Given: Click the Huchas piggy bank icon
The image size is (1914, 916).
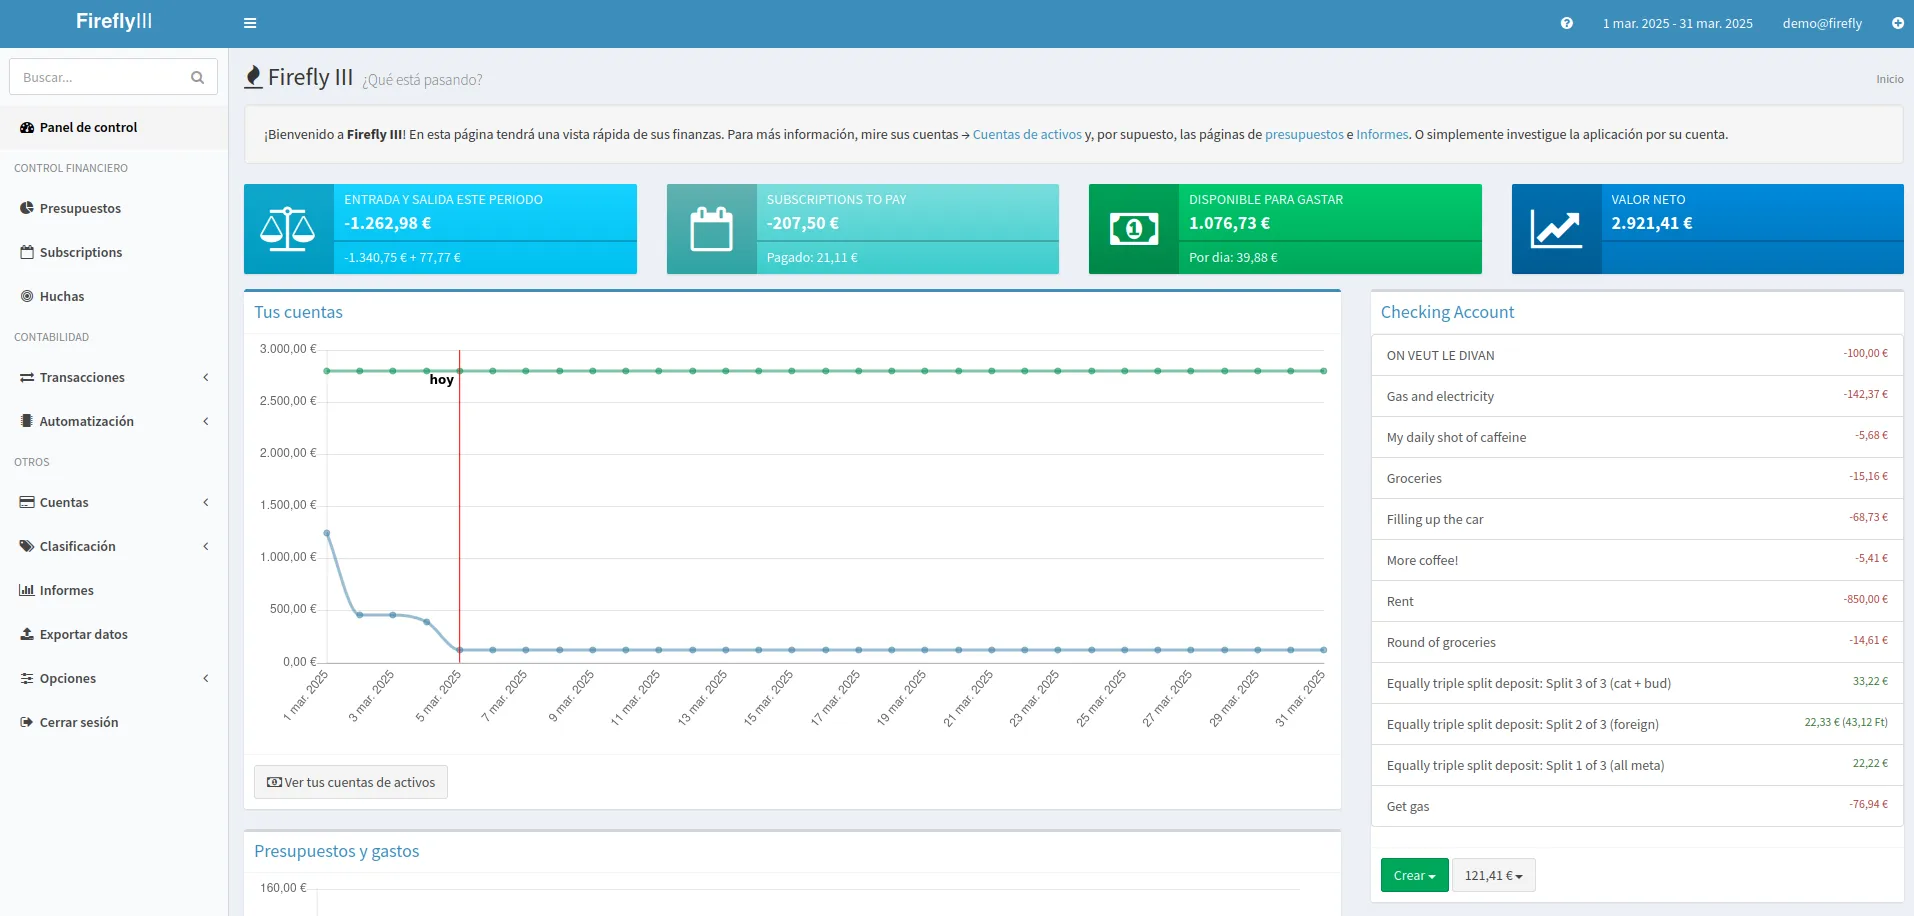Looking at the screenshot, I should [x=25, y=295].
